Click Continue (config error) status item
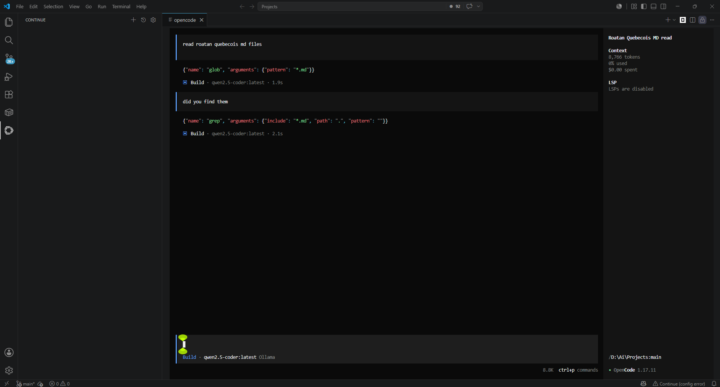720x387 pixels. tap(679, 384)
